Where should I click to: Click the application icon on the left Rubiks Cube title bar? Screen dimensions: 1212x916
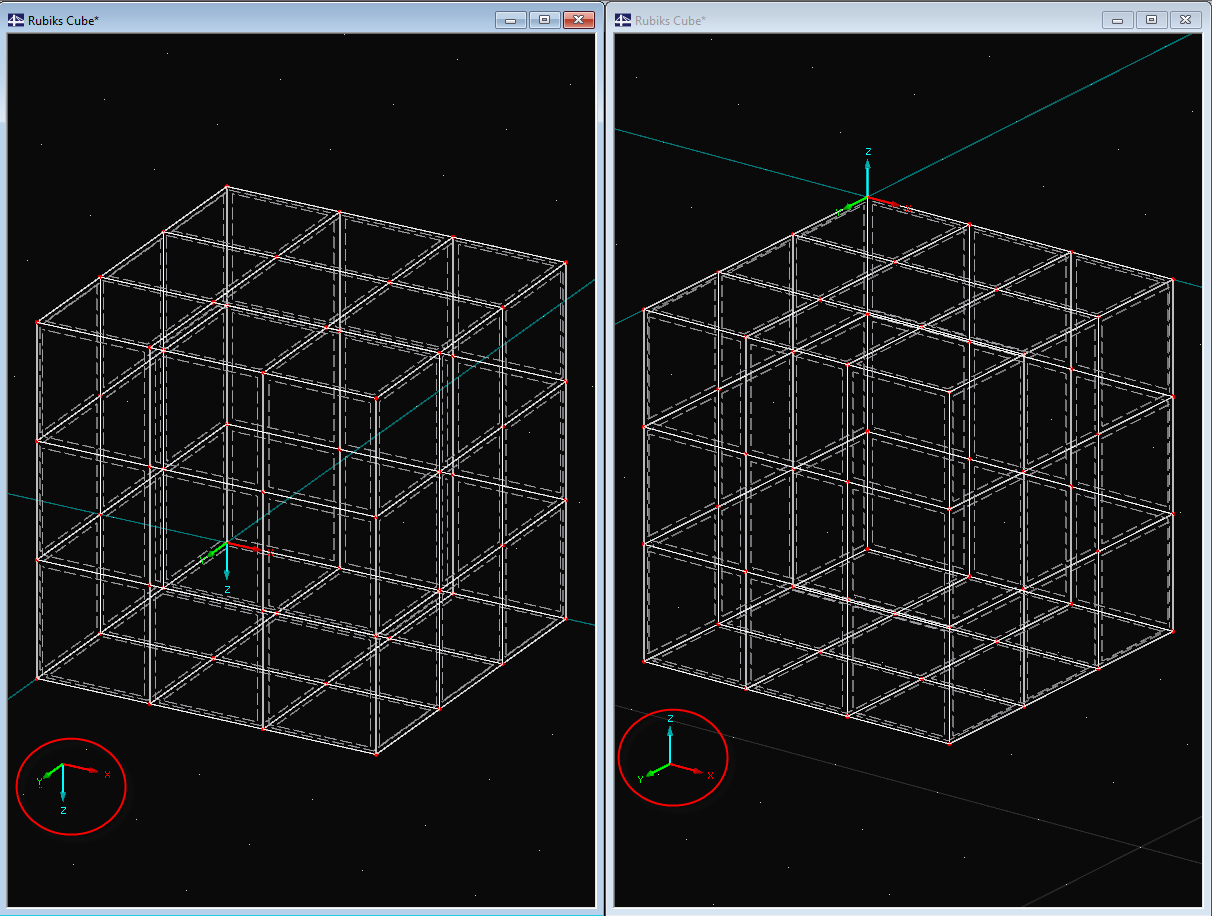coord(15,19)
